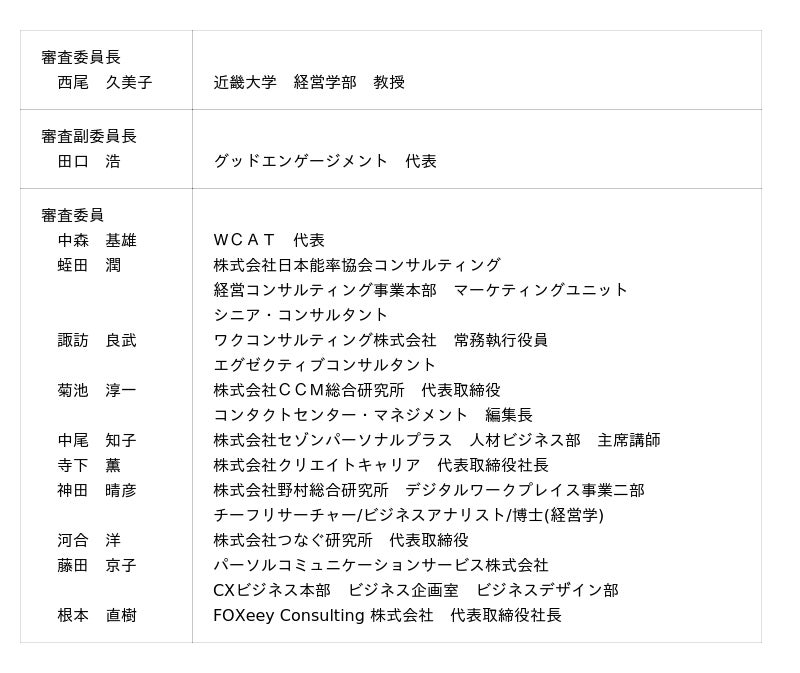Select the name 中尾 知子
The width and height of the screenshot is (800, 673).
pos(97,440)
